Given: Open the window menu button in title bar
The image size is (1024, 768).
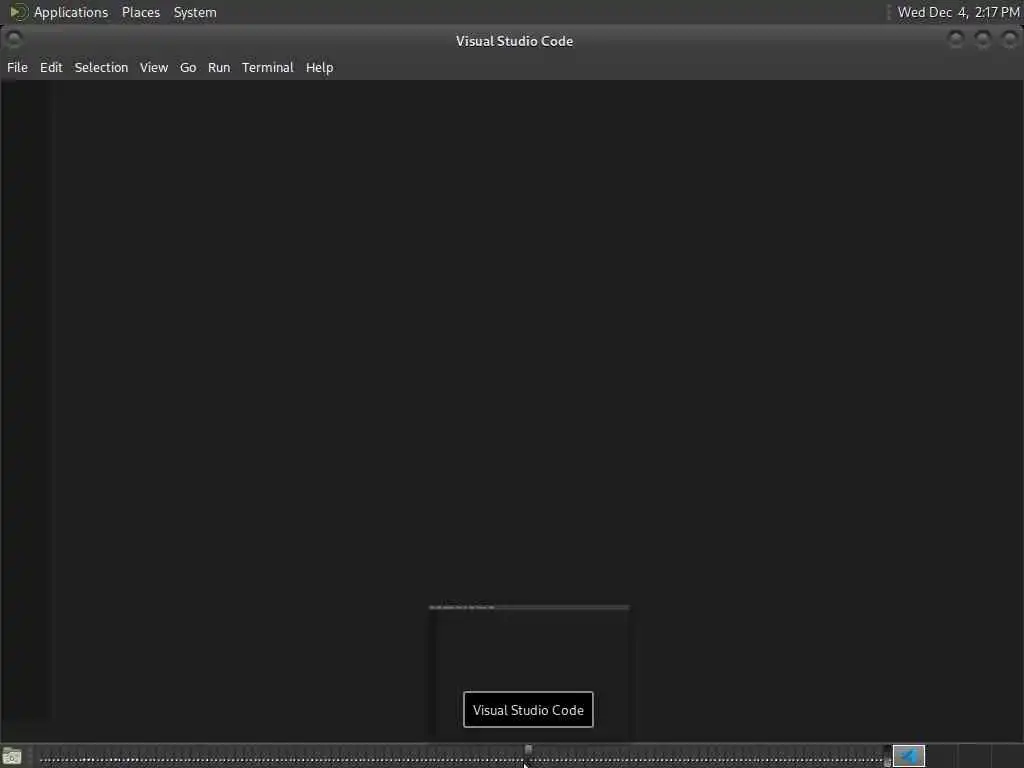Looking at the screenshot, I should click(14, 40).
